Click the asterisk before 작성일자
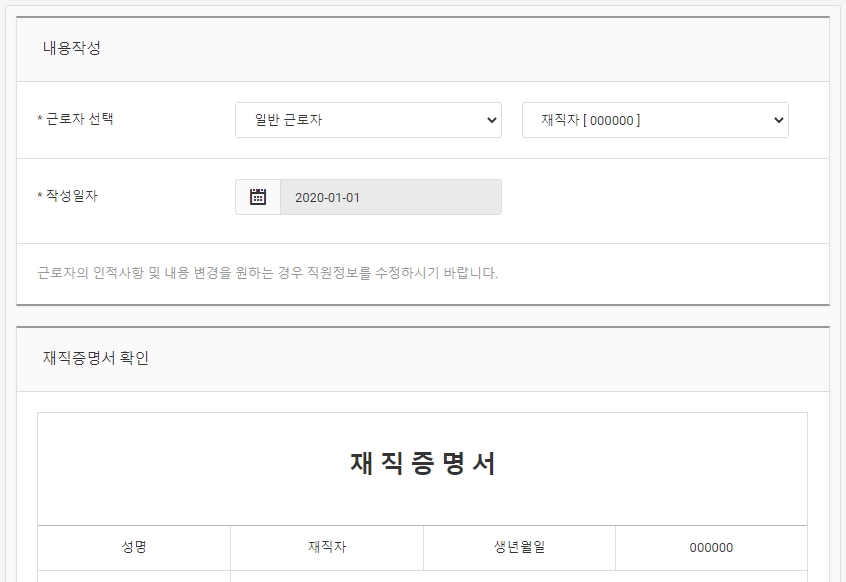This screenshot has width=846, height=582. 40,196
